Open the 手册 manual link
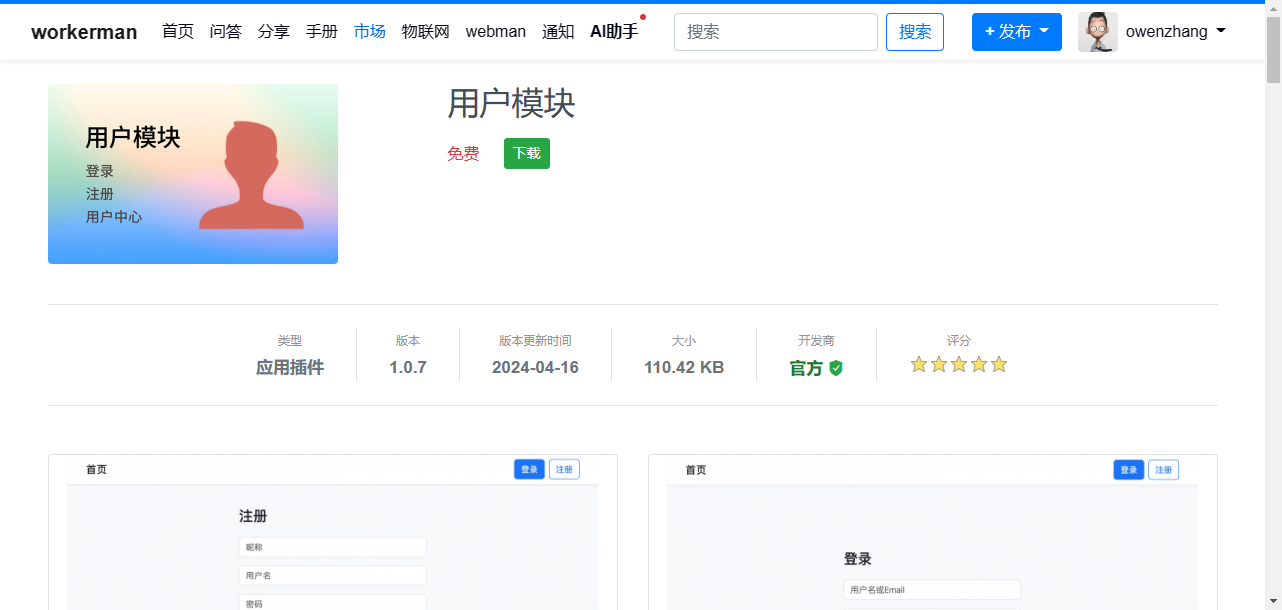This screenshot has height=610, width=1282. pyautogui.click(x=322, y=32)
